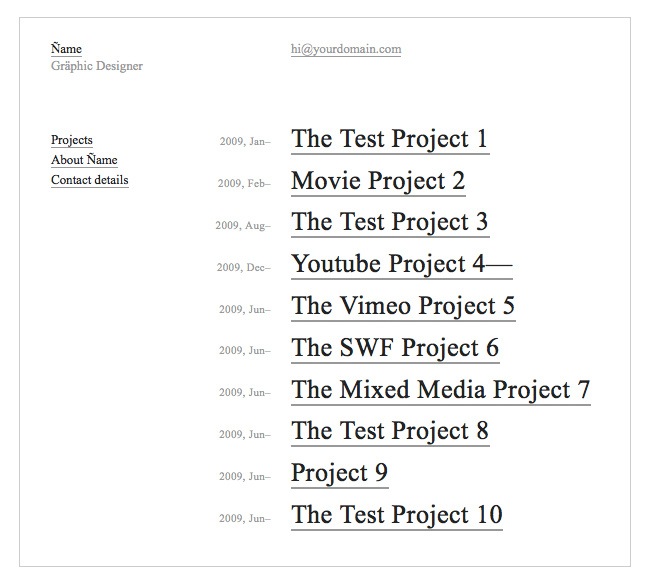Open the Projects navigation item
The height and width of the screenshot is (584, 650).
click(72, 140)
